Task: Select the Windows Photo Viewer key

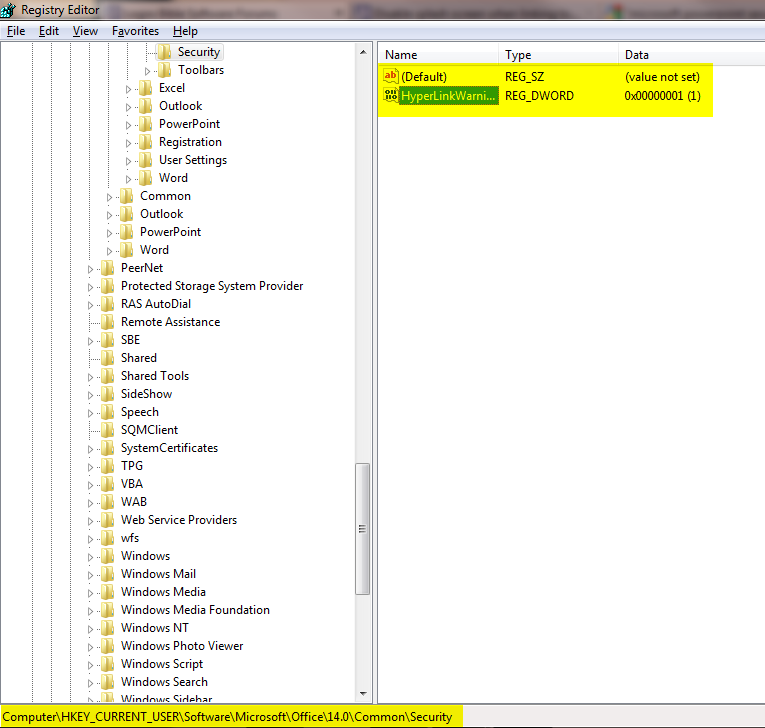Action: point(182,646)
